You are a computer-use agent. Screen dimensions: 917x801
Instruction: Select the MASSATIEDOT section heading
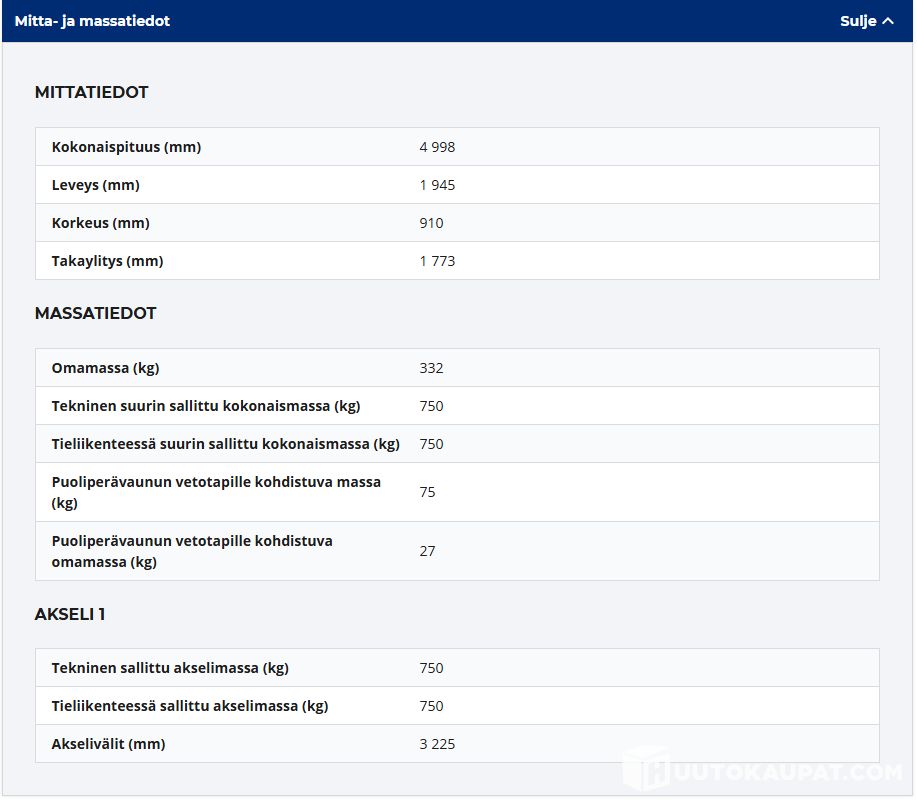95,313
